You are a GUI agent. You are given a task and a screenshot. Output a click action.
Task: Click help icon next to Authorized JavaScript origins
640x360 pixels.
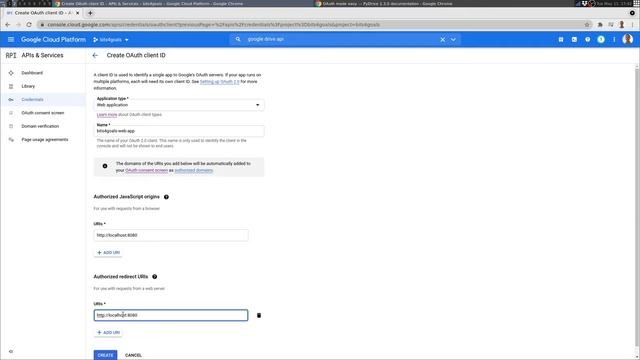pyautogui.click(x=166, y=197)
